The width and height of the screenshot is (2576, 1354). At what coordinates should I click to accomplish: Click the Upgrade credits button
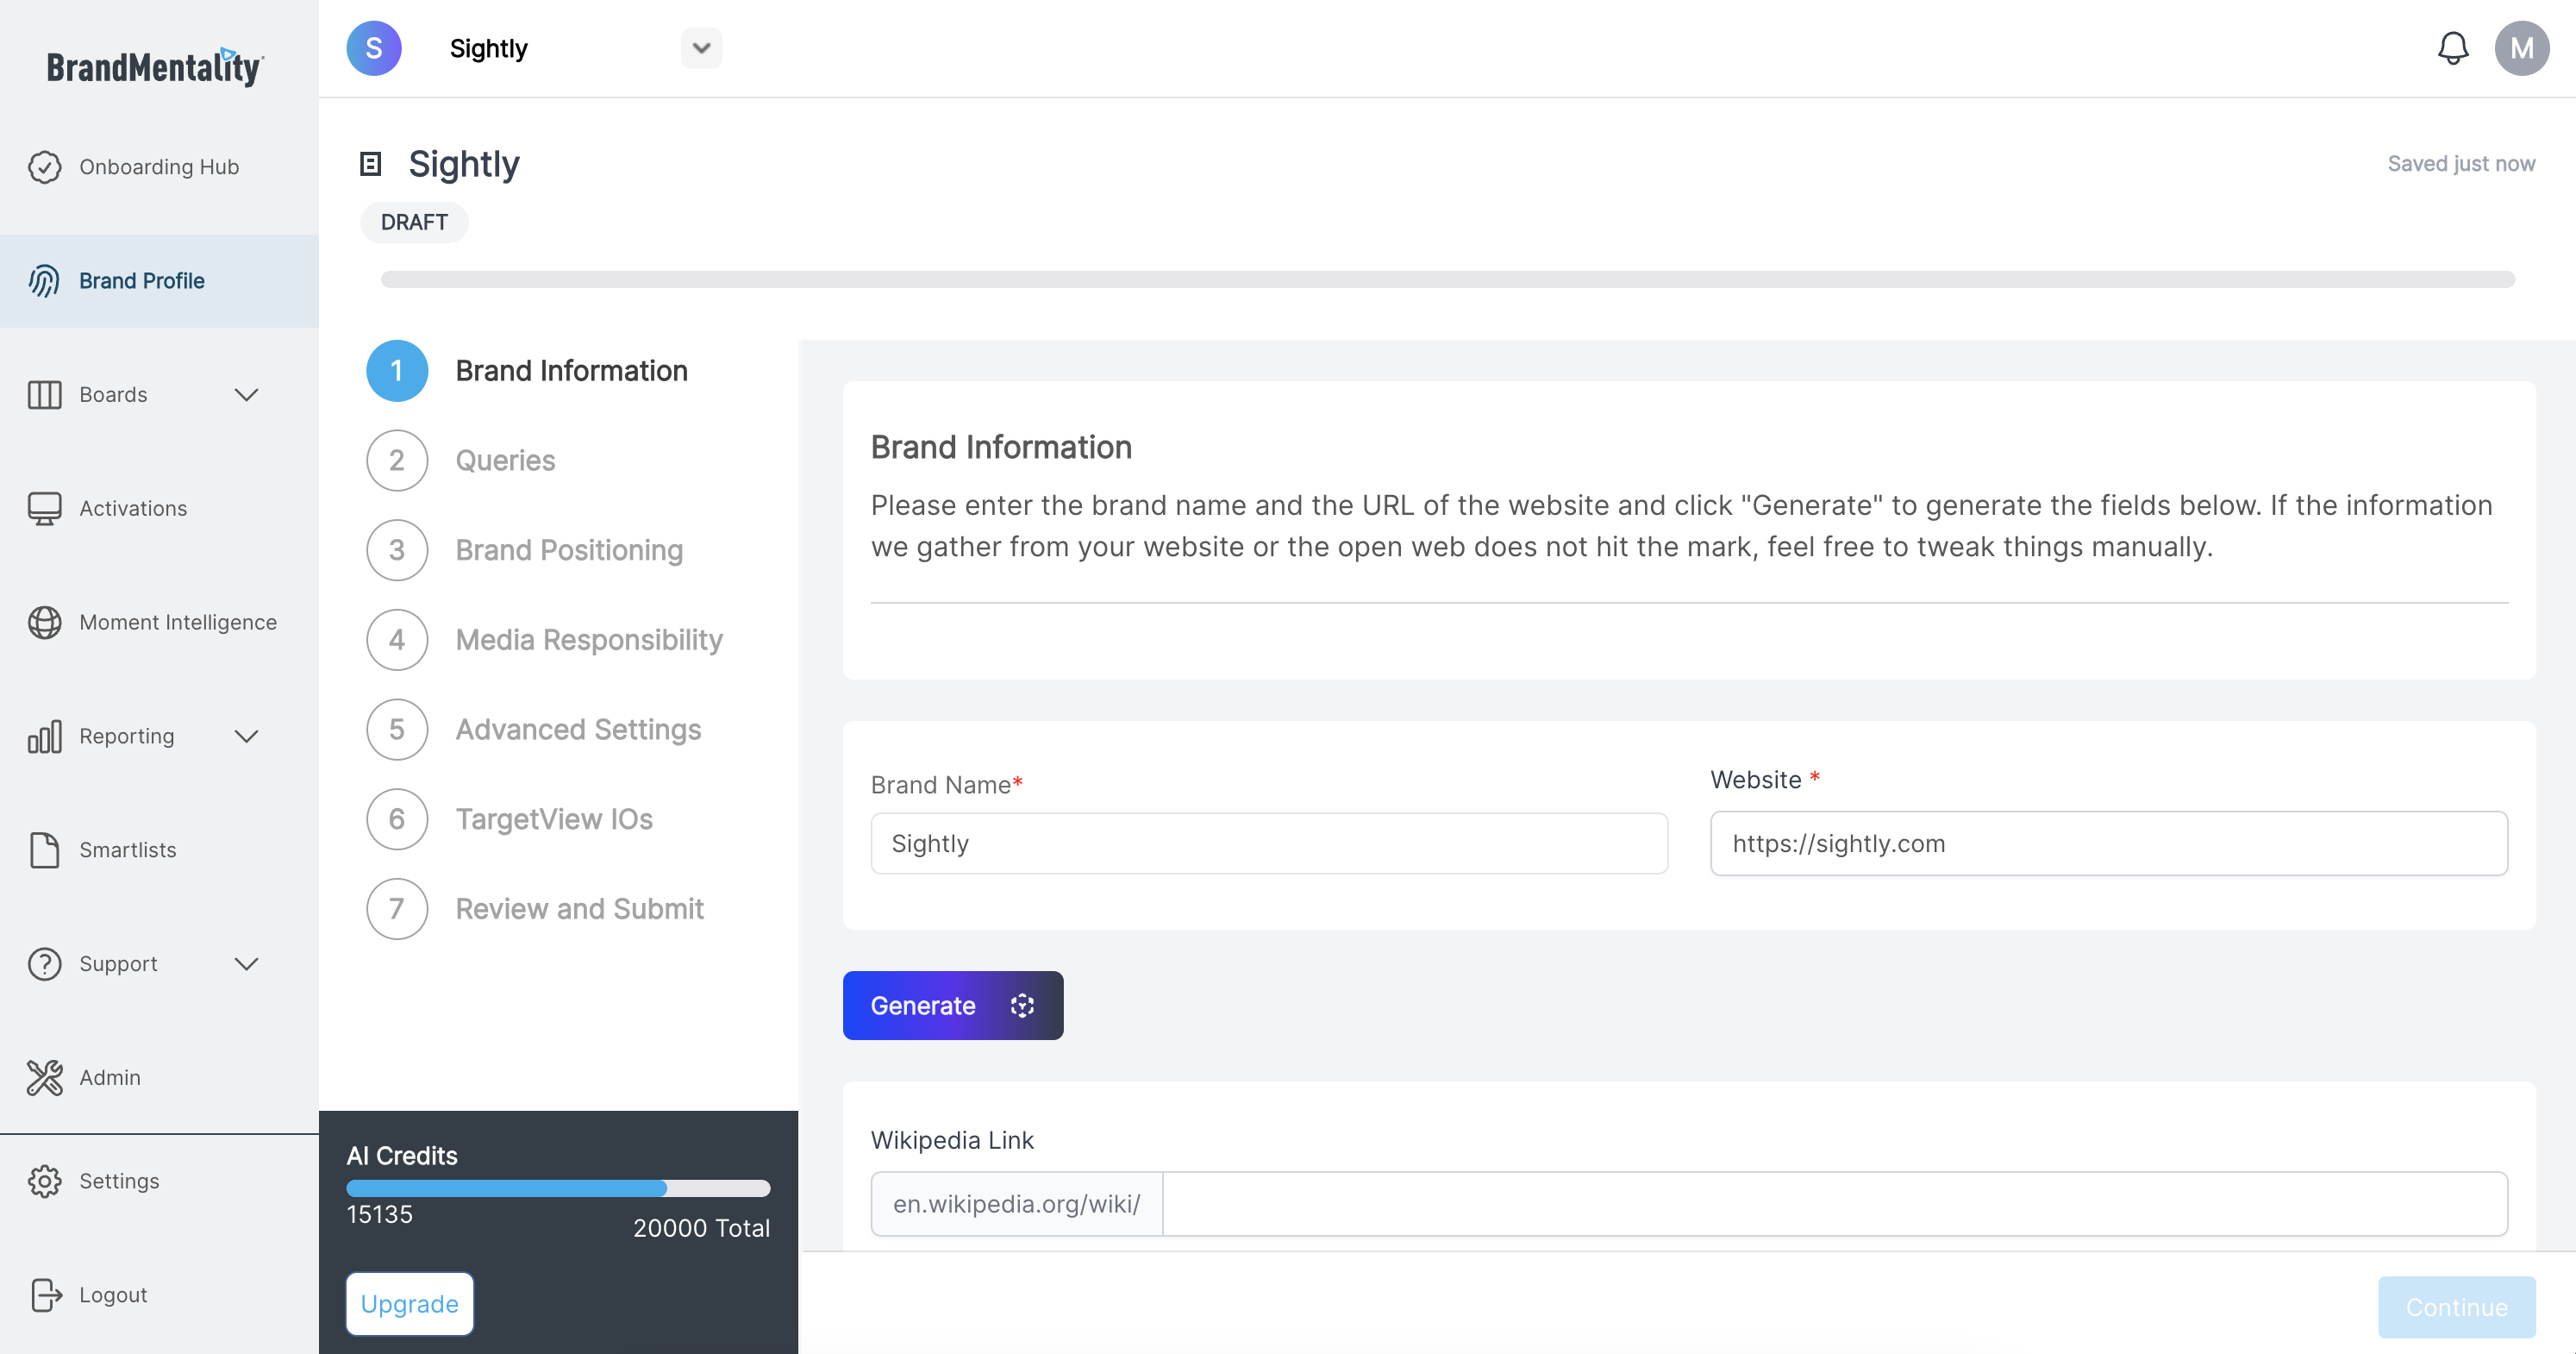409,1304
